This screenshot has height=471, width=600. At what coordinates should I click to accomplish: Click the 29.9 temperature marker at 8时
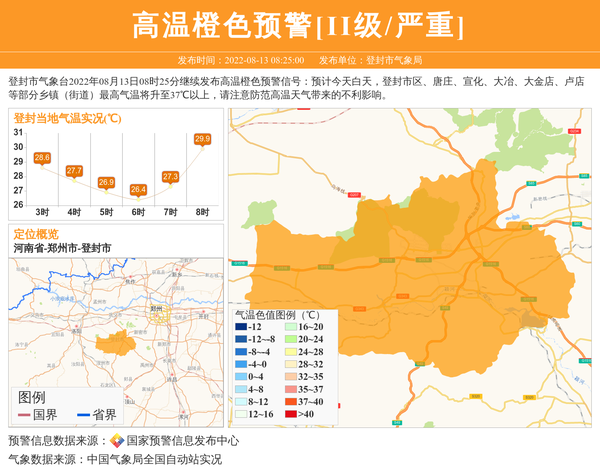[x=202, y=139]
